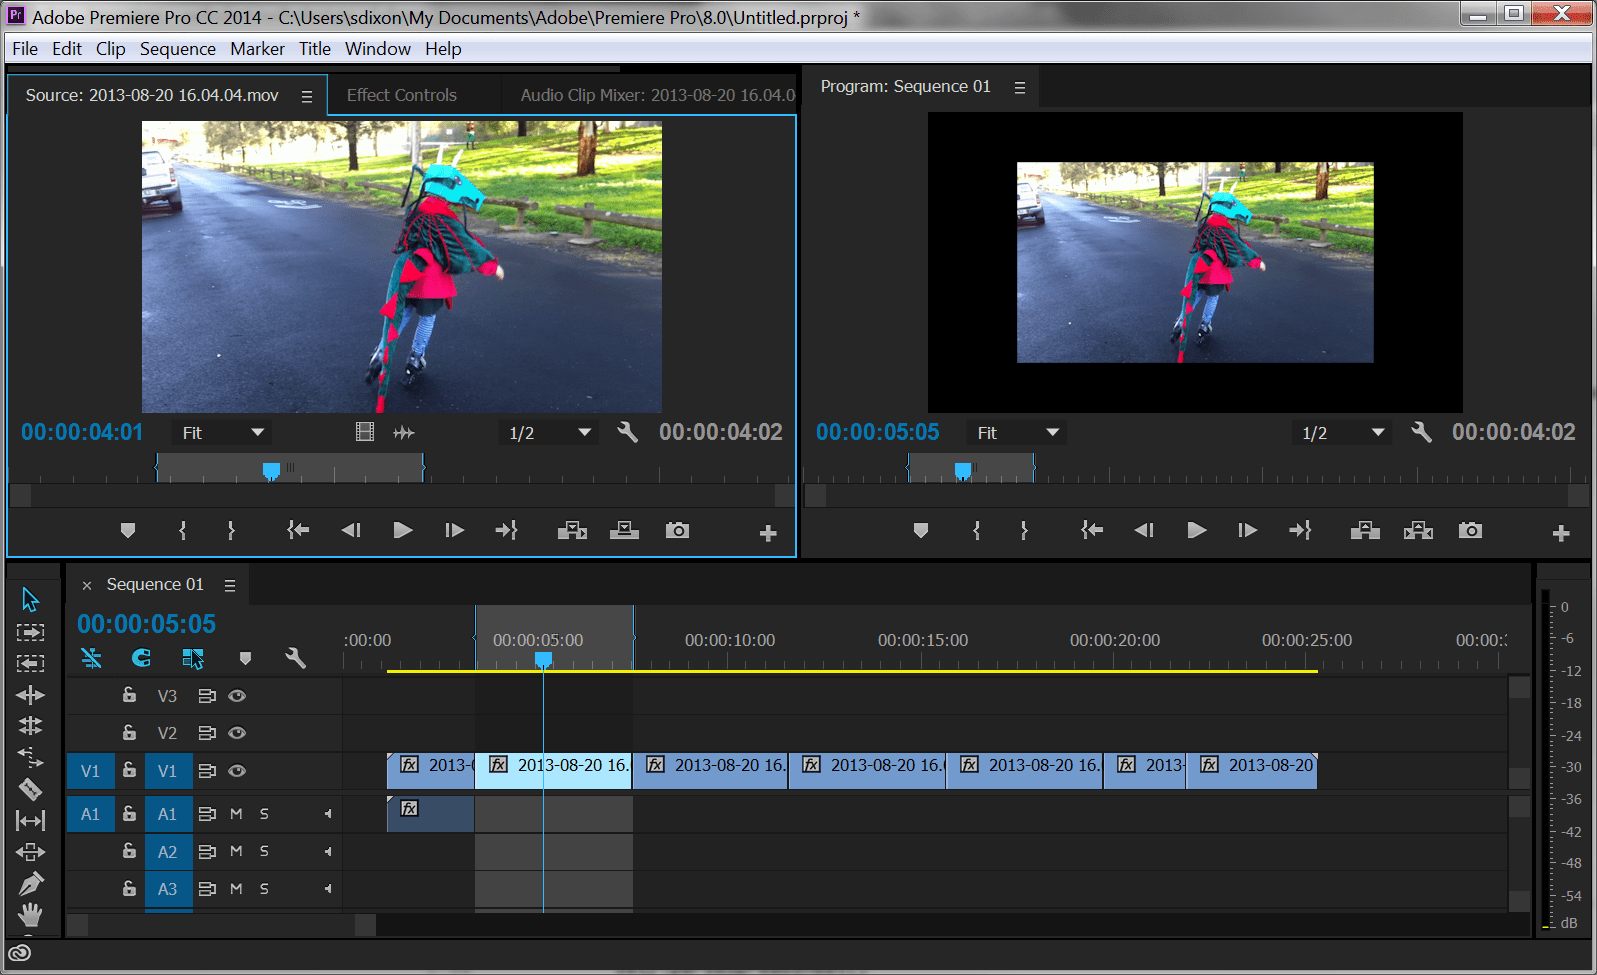Open Timeline Display Settings wrench
Viewport: 1597px width, 975px height.
pos(295,658)
